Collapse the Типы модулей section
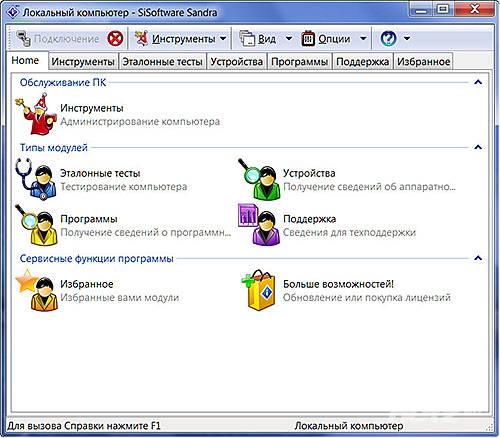The height and width of the screenshot is (438, 500). (x=478, y=147)
